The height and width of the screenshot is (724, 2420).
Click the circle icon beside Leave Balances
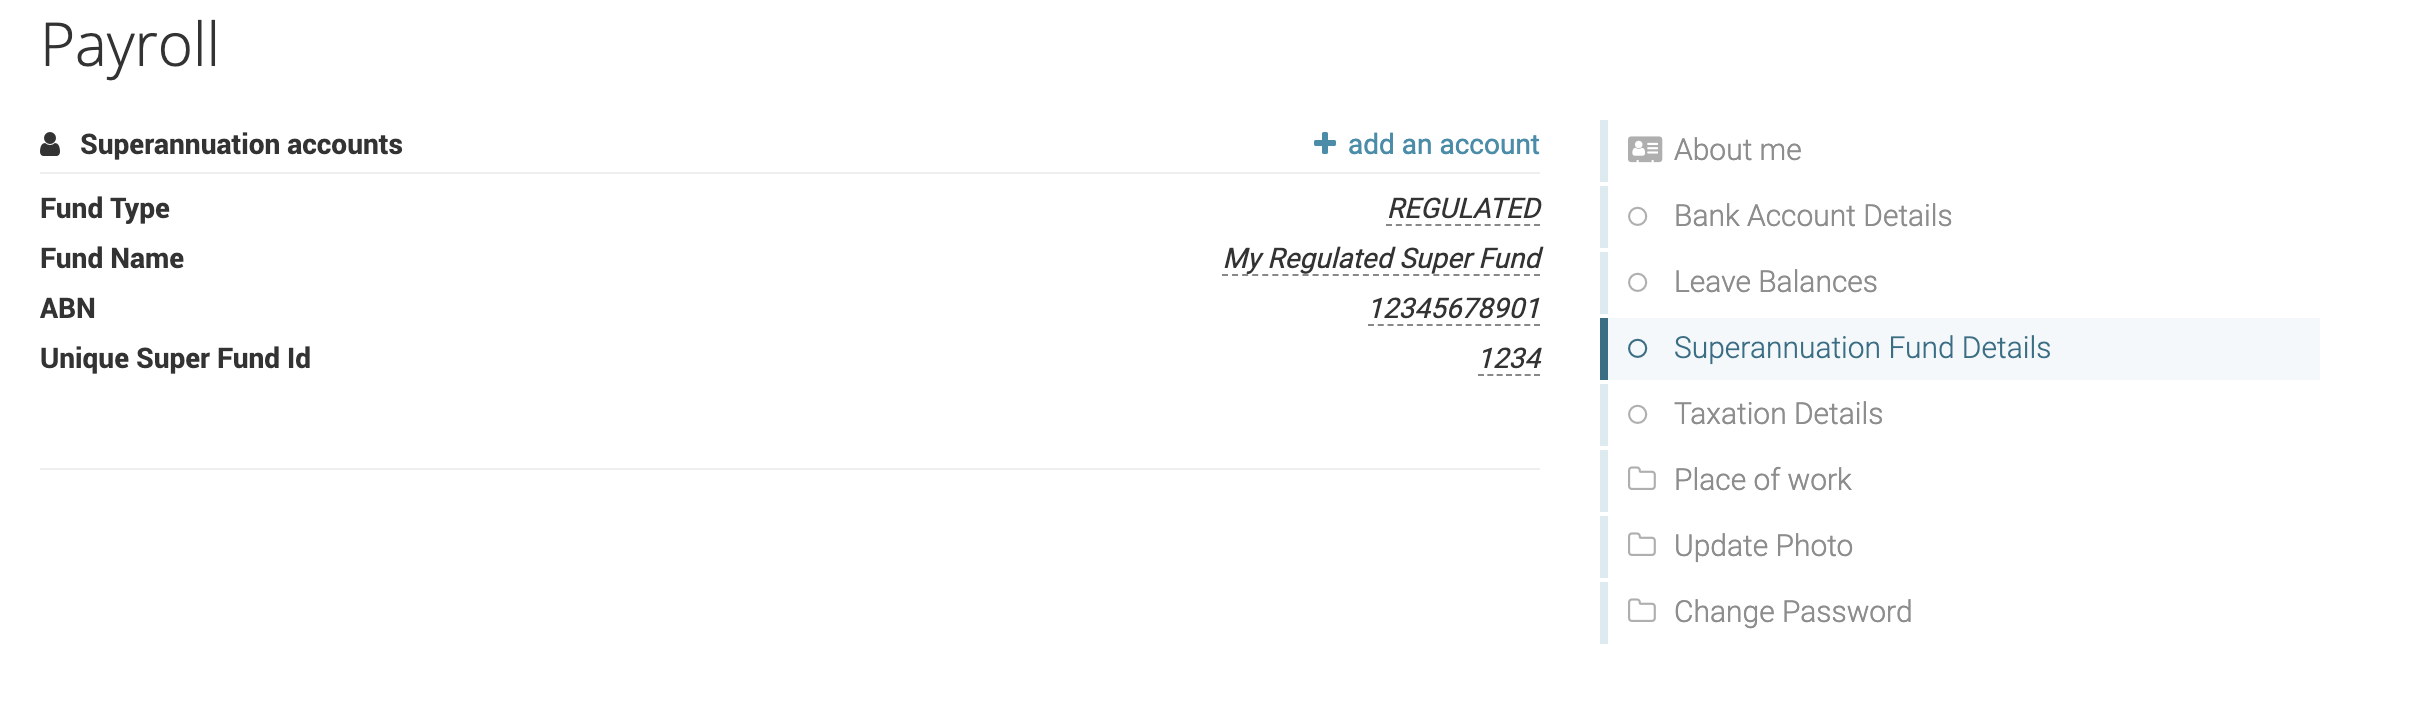click(x=1637, y=282)
